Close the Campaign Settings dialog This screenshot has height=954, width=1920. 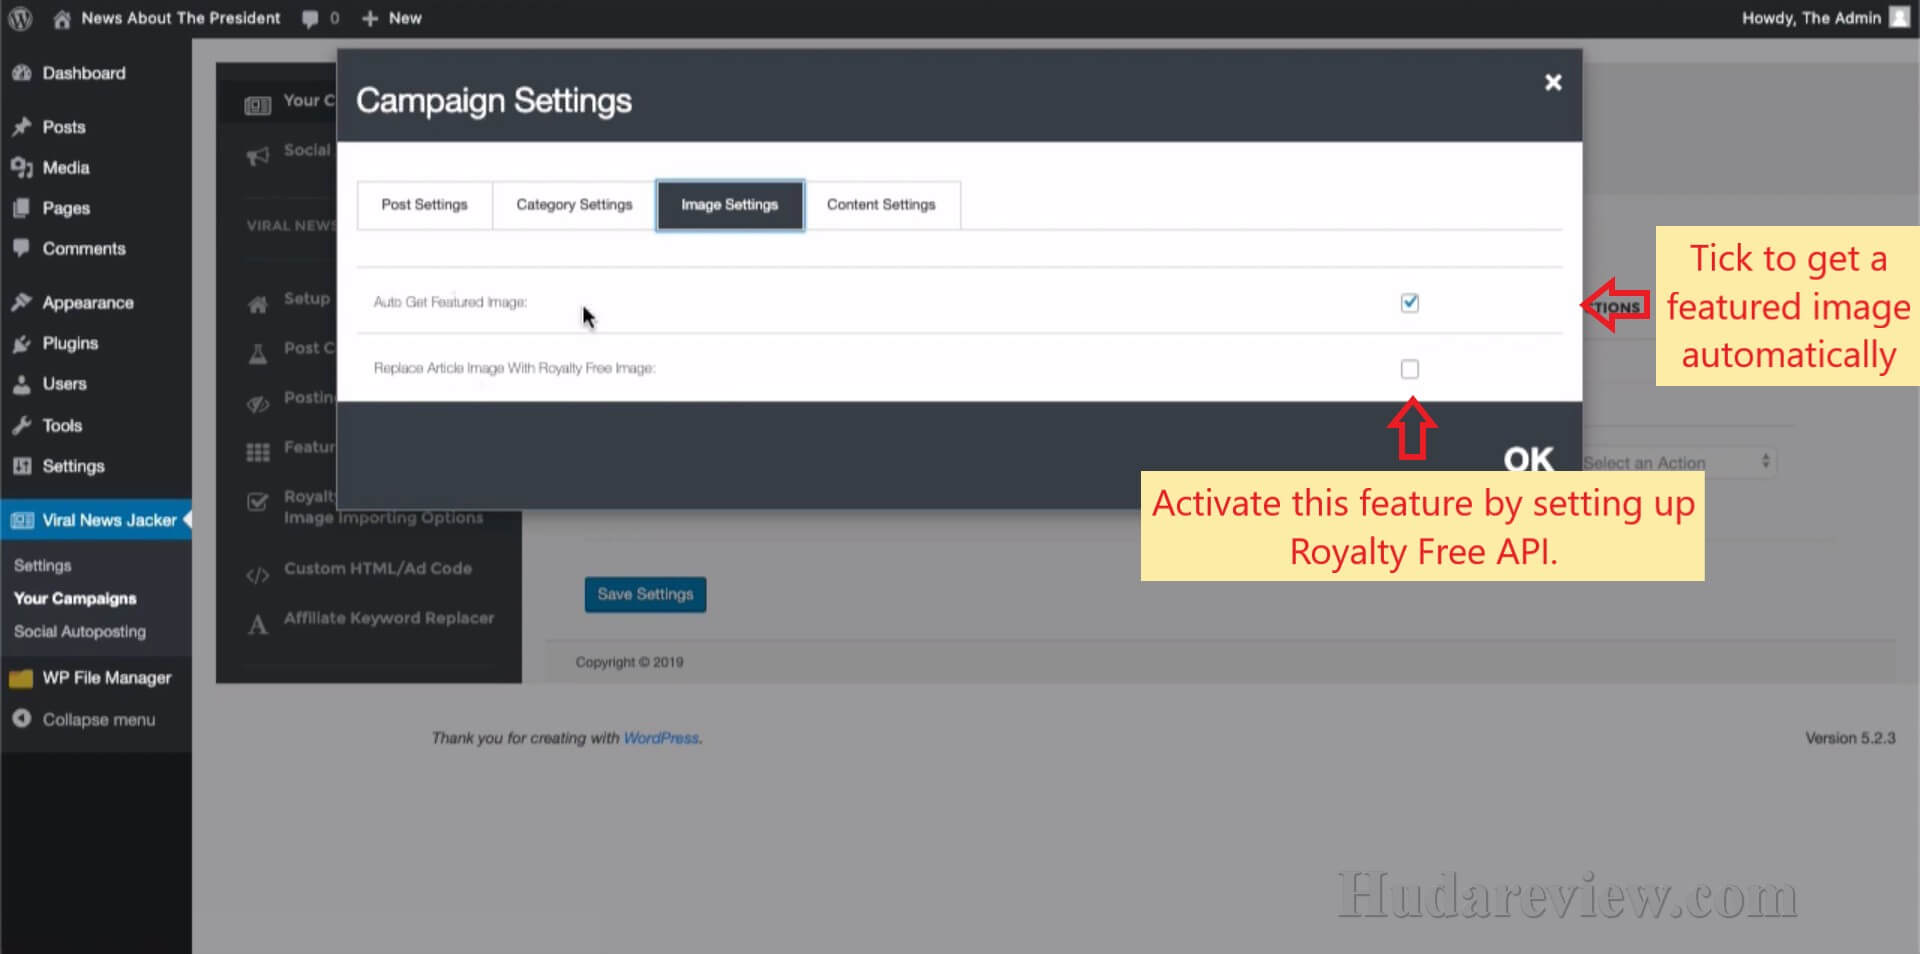(1553, 82)
